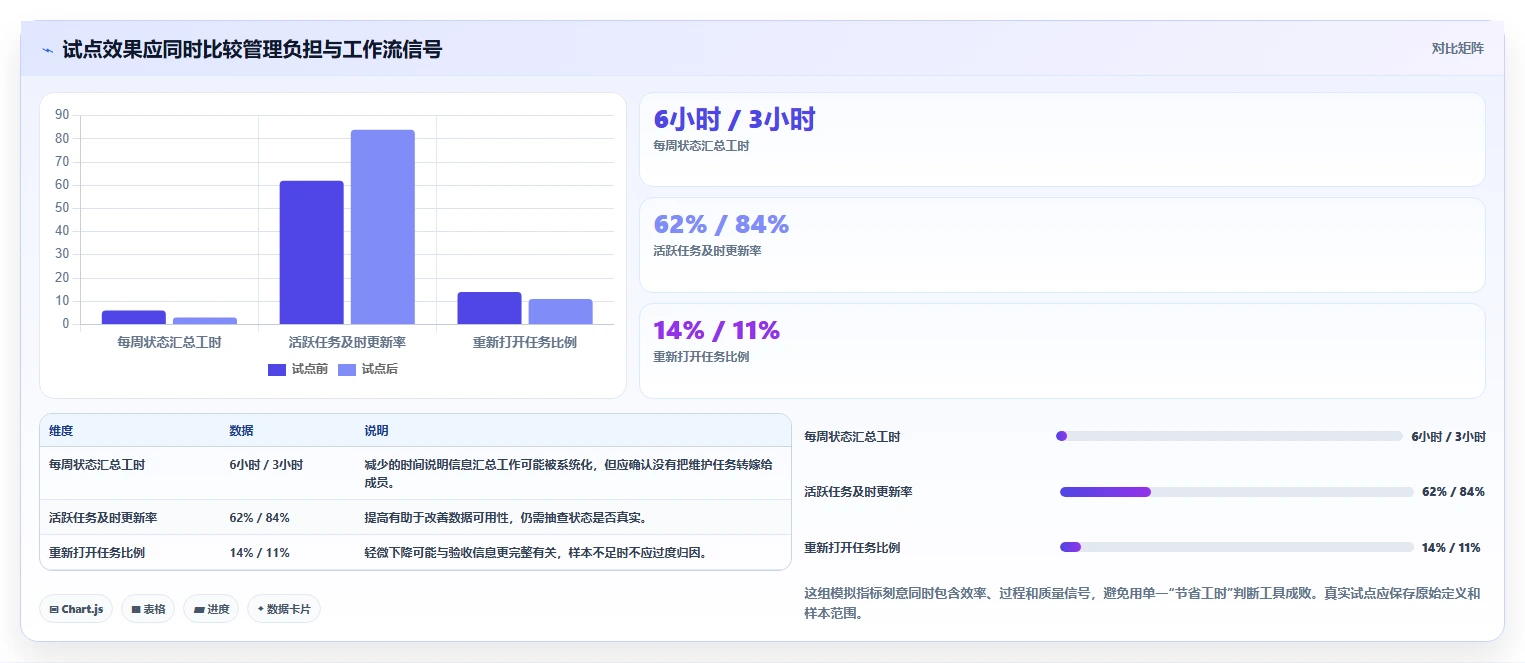The width and height of the screenshot is (1525, 663).
Task: Click the 数据 column header
Action: 241,431
